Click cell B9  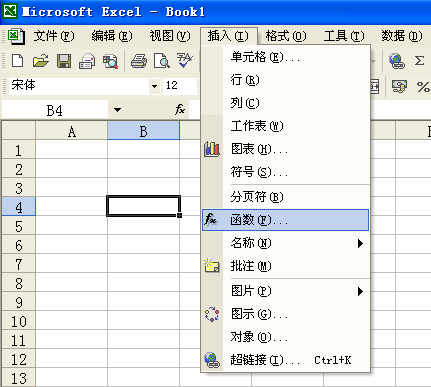[x=144, y=302]
